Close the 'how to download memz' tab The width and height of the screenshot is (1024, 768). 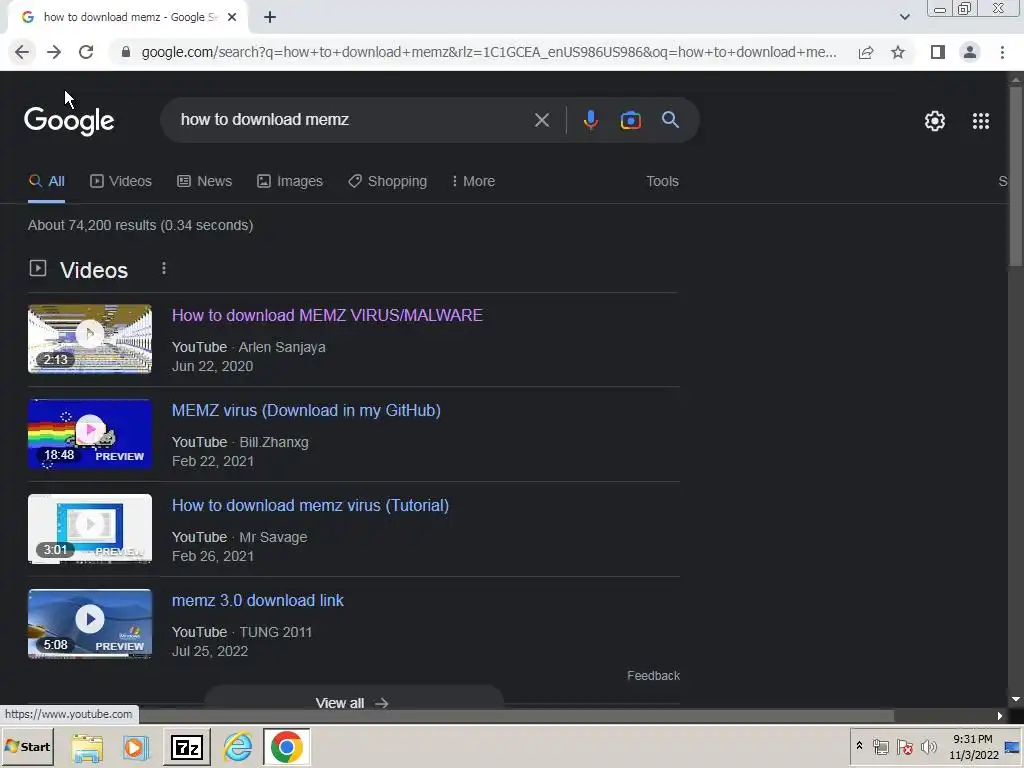232,18
